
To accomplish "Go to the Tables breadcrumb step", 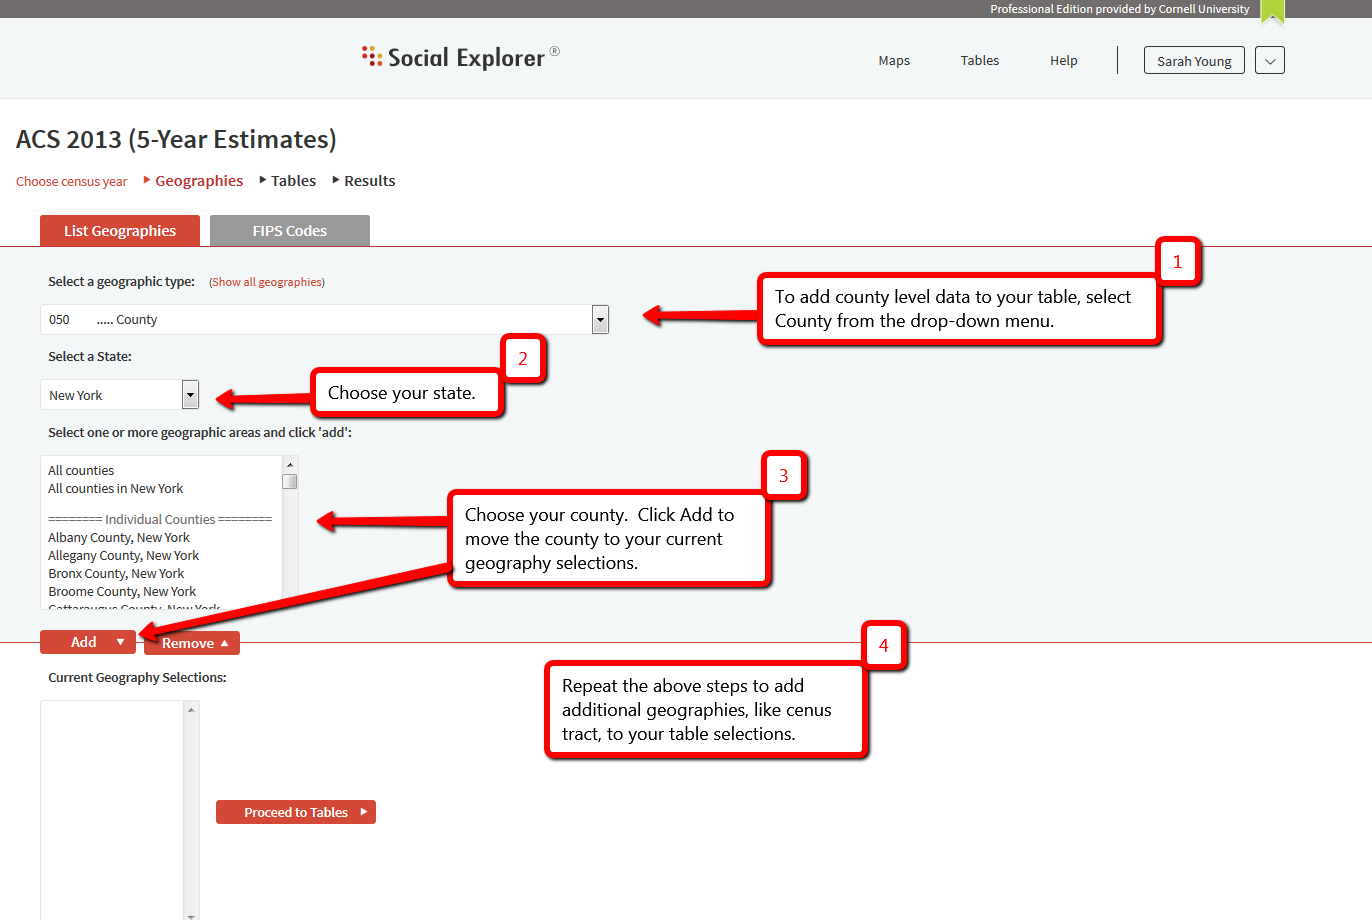I will [x=293, y=181].
